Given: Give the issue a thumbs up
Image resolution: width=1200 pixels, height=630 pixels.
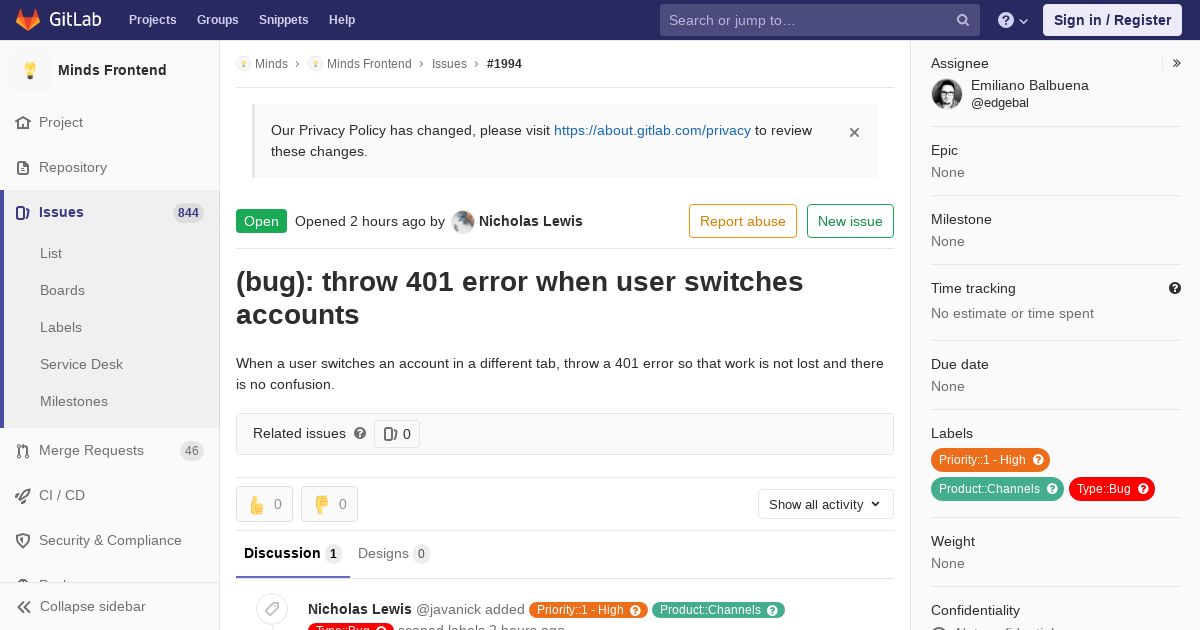Looking at the screenshot, I should tap(264, 504).
